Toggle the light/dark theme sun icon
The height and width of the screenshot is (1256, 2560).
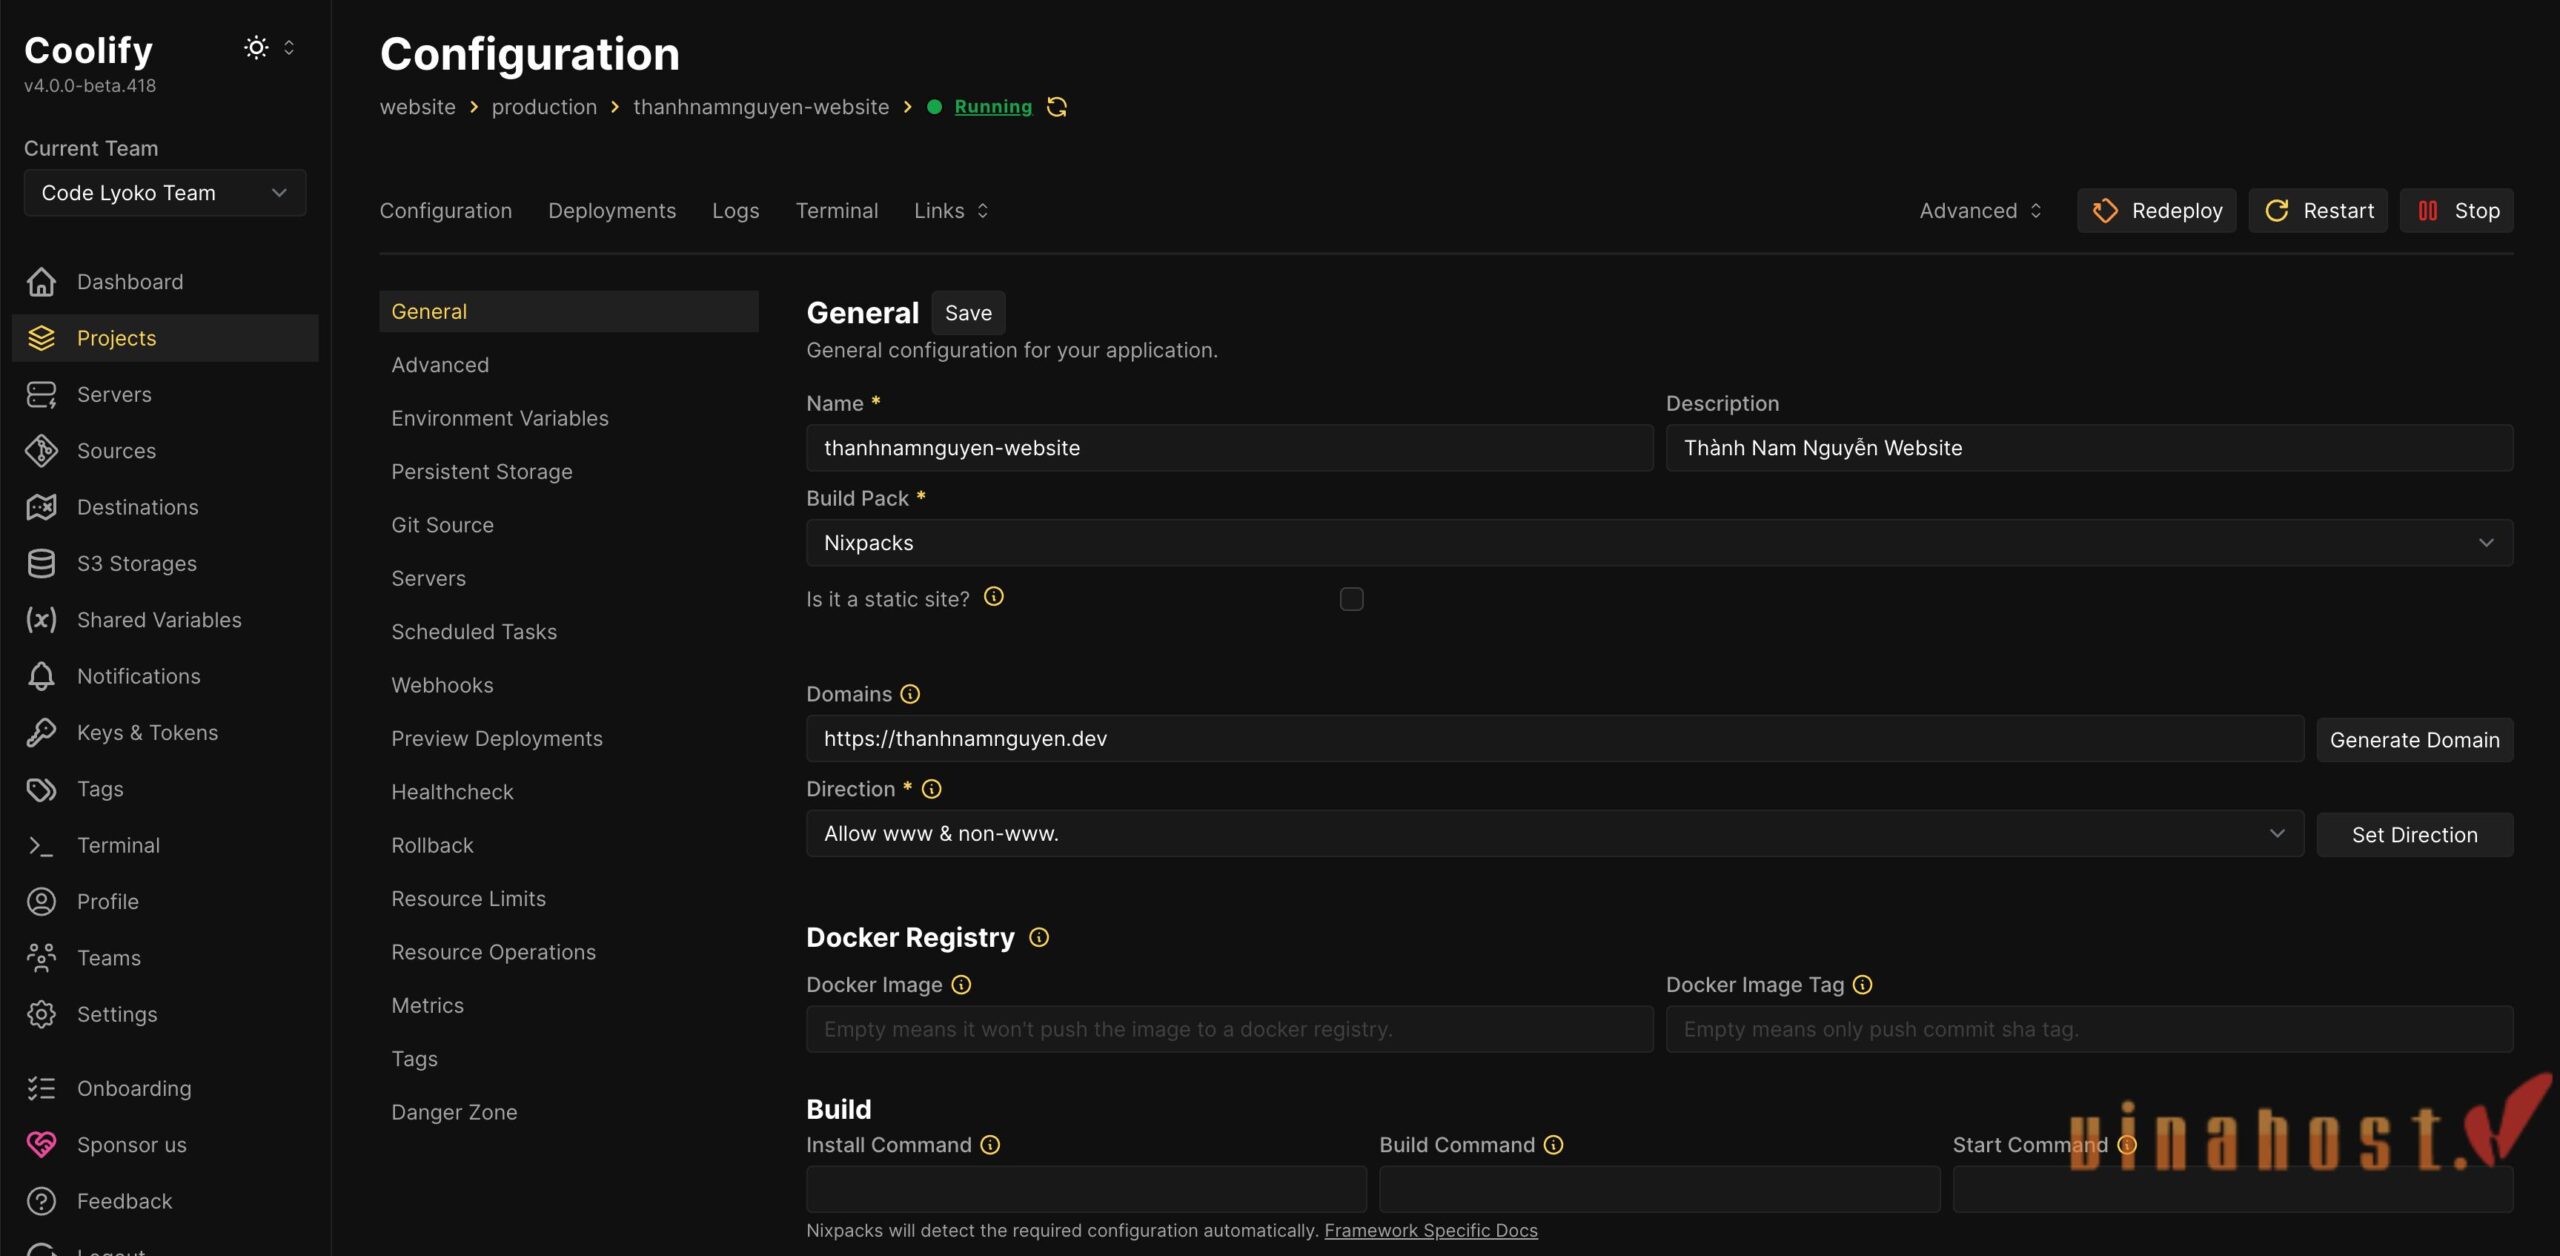coord(256,47)
